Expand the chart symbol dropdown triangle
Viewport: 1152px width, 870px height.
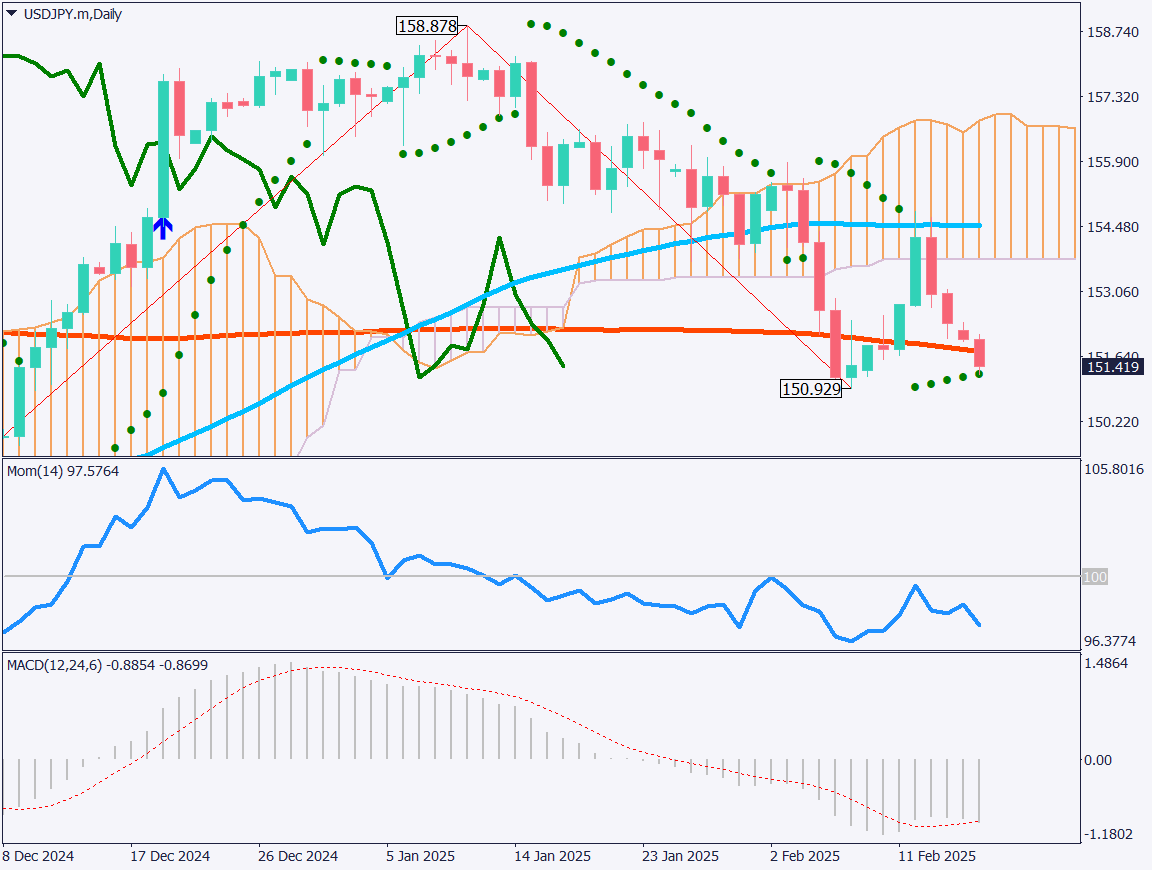tap(9, 14)
